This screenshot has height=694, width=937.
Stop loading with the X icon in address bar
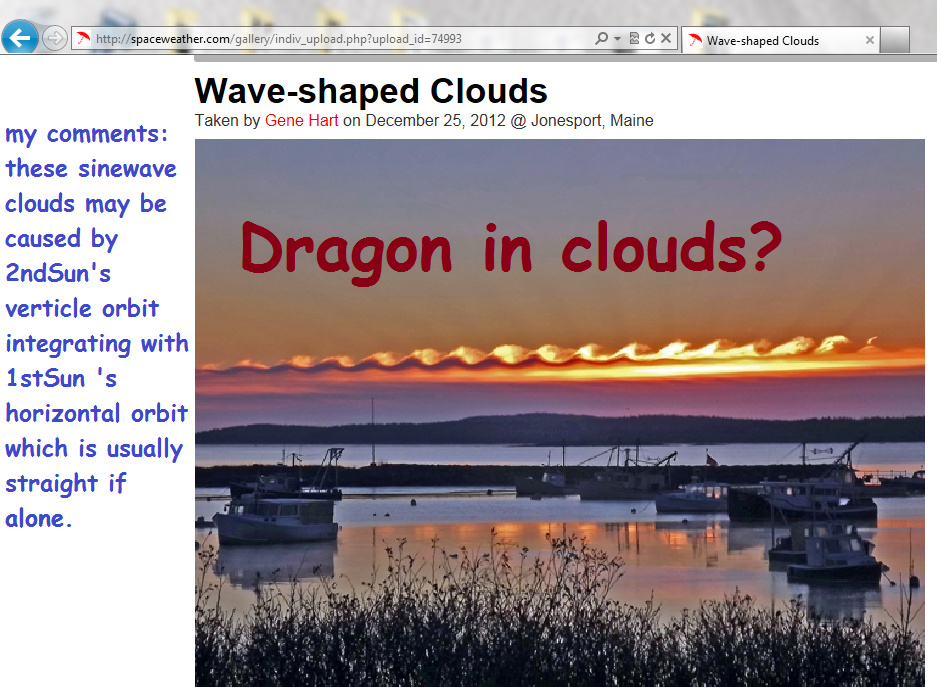[x=666, y=39]
